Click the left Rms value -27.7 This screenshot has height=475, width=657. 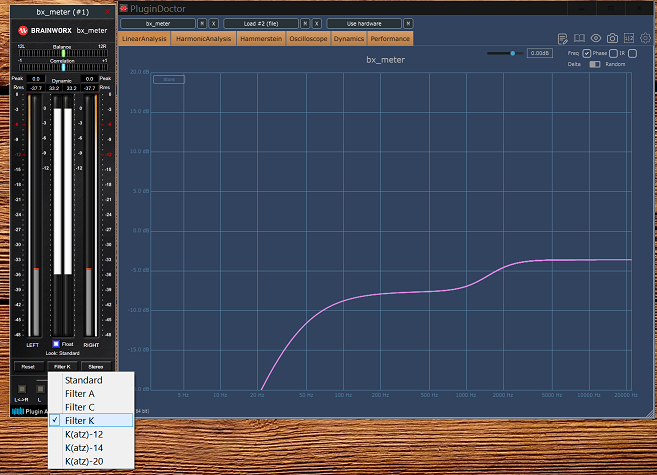tap(36, 88)
